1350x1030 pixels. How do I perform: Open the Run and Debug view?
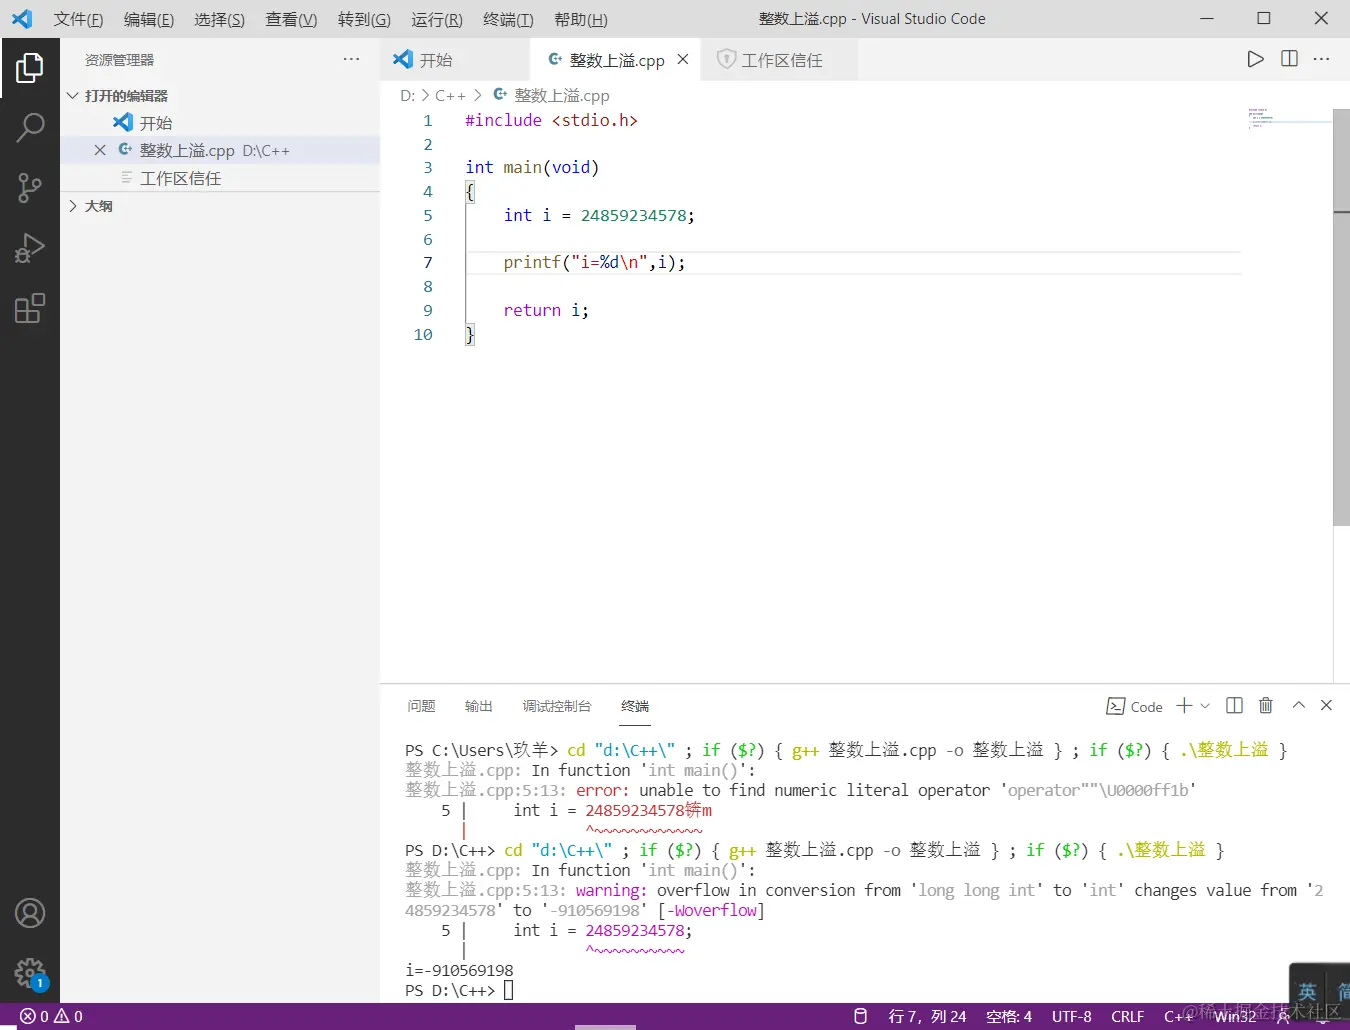pyautogui.click(x=30, y=247)
